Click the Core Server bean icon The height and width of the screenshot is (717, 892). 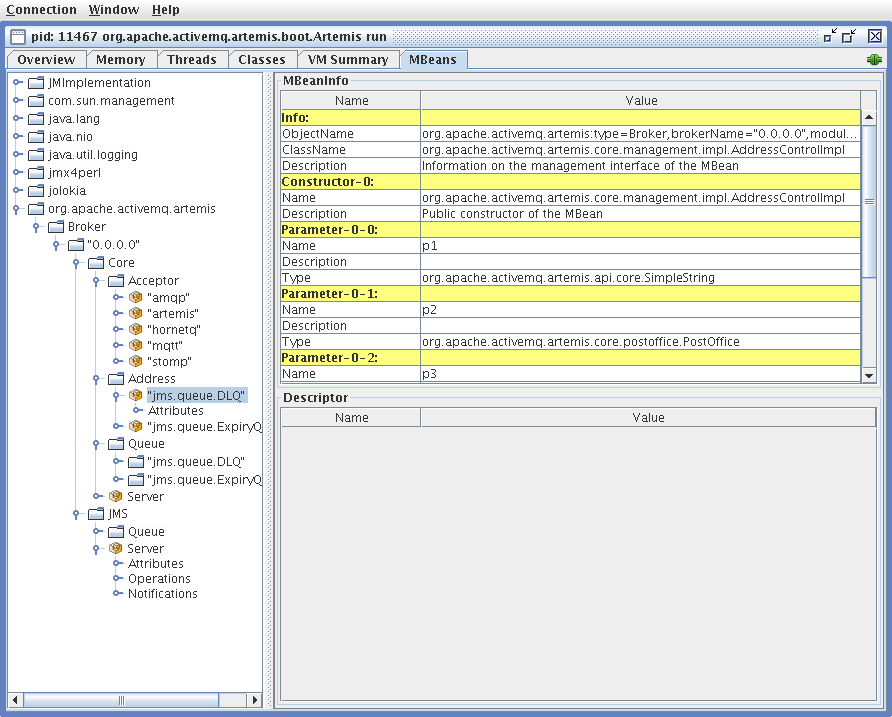click(x=116, y=497)
